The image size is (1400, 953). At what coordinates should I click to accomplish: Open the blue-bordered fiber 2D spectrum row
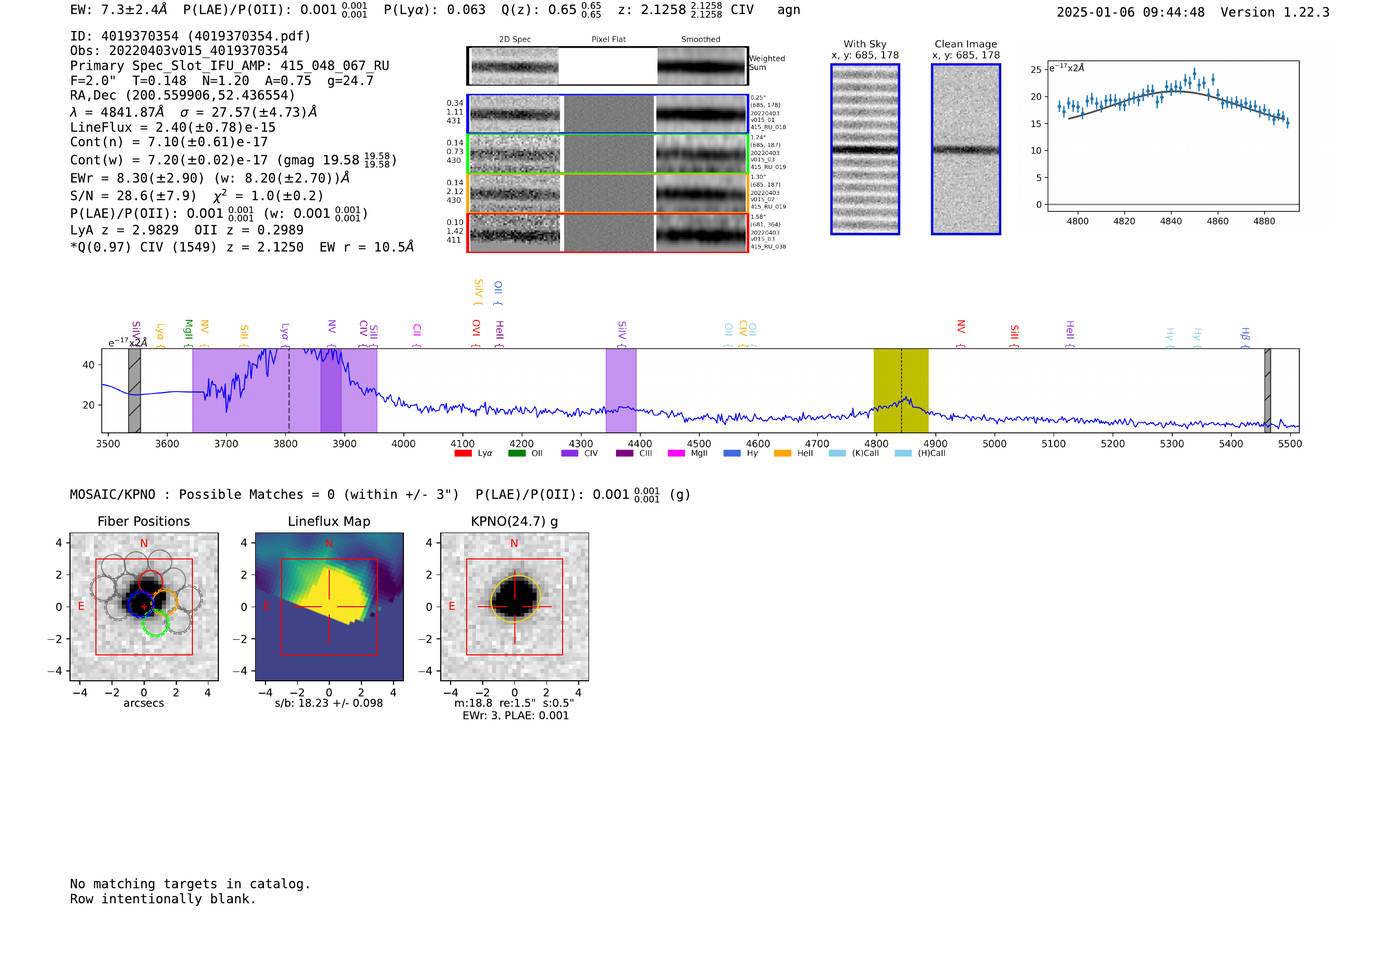608,114
